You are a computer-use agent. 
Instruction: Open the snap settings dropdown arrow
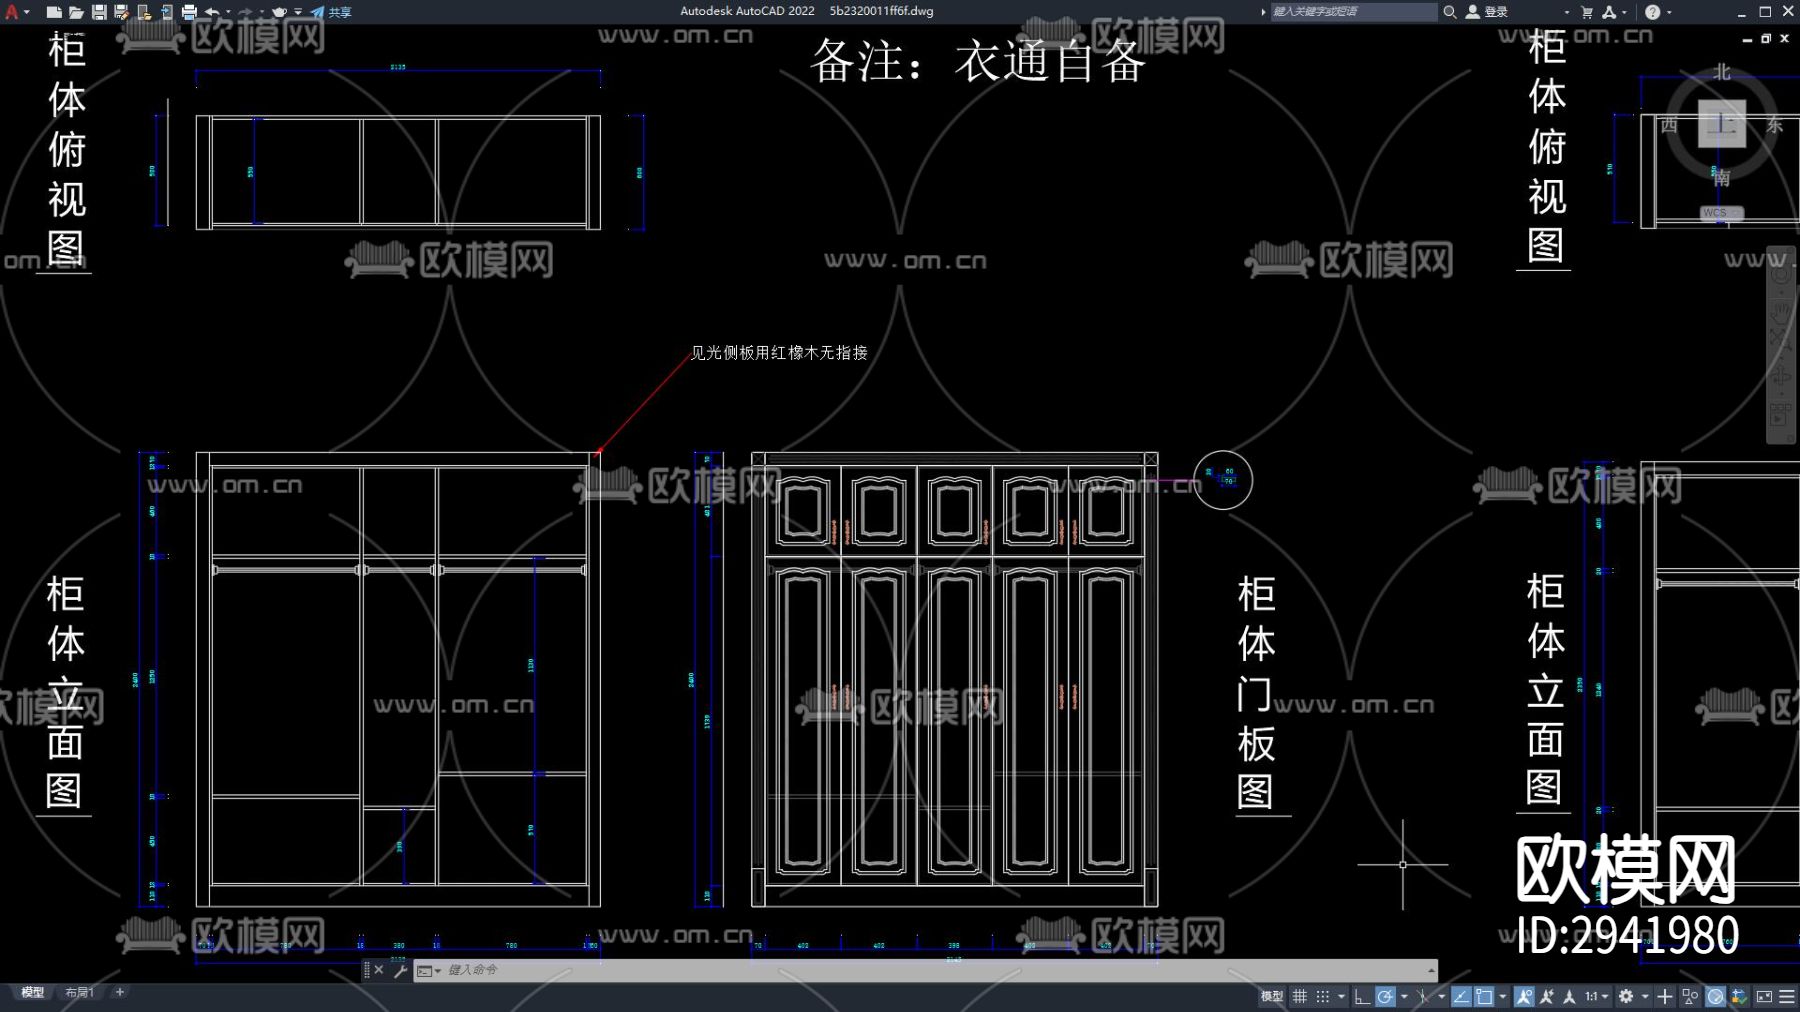pos(1342,997)
